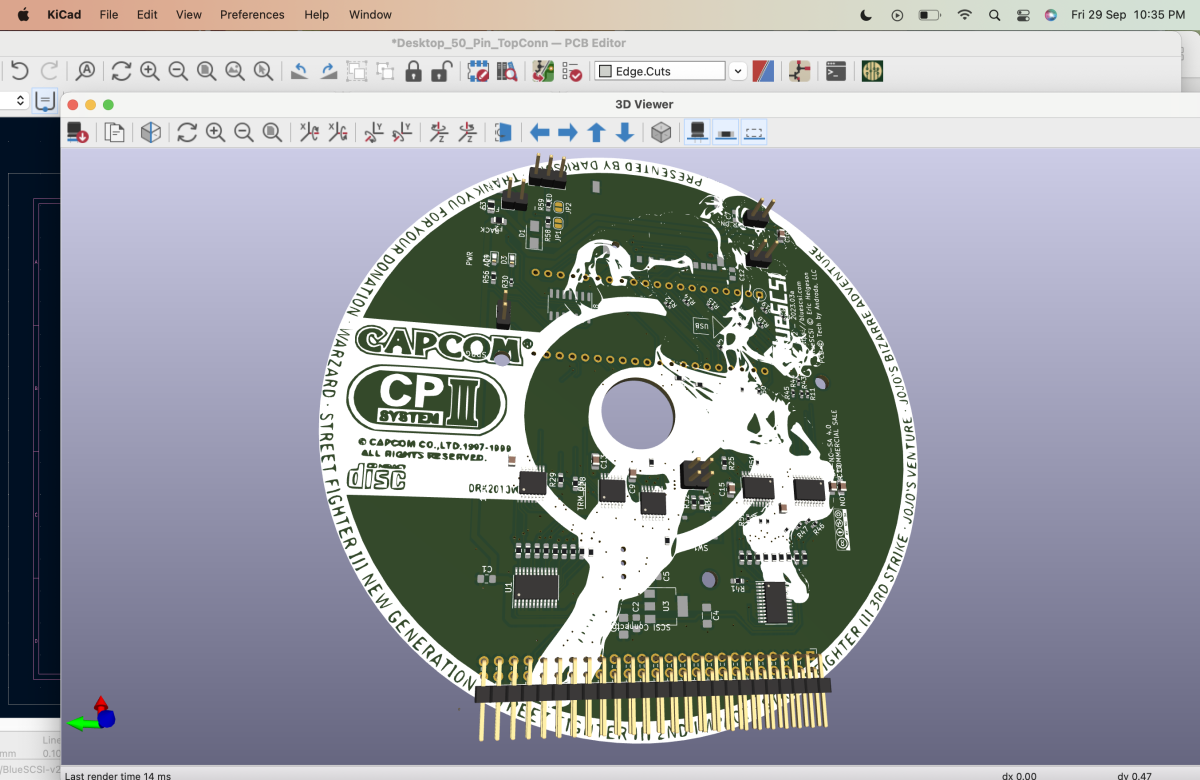Click the 'Last render time 14 ms' status text
Image resolution: width=1200 pixels, height=780 pixels.
click(x=118, y=775)
